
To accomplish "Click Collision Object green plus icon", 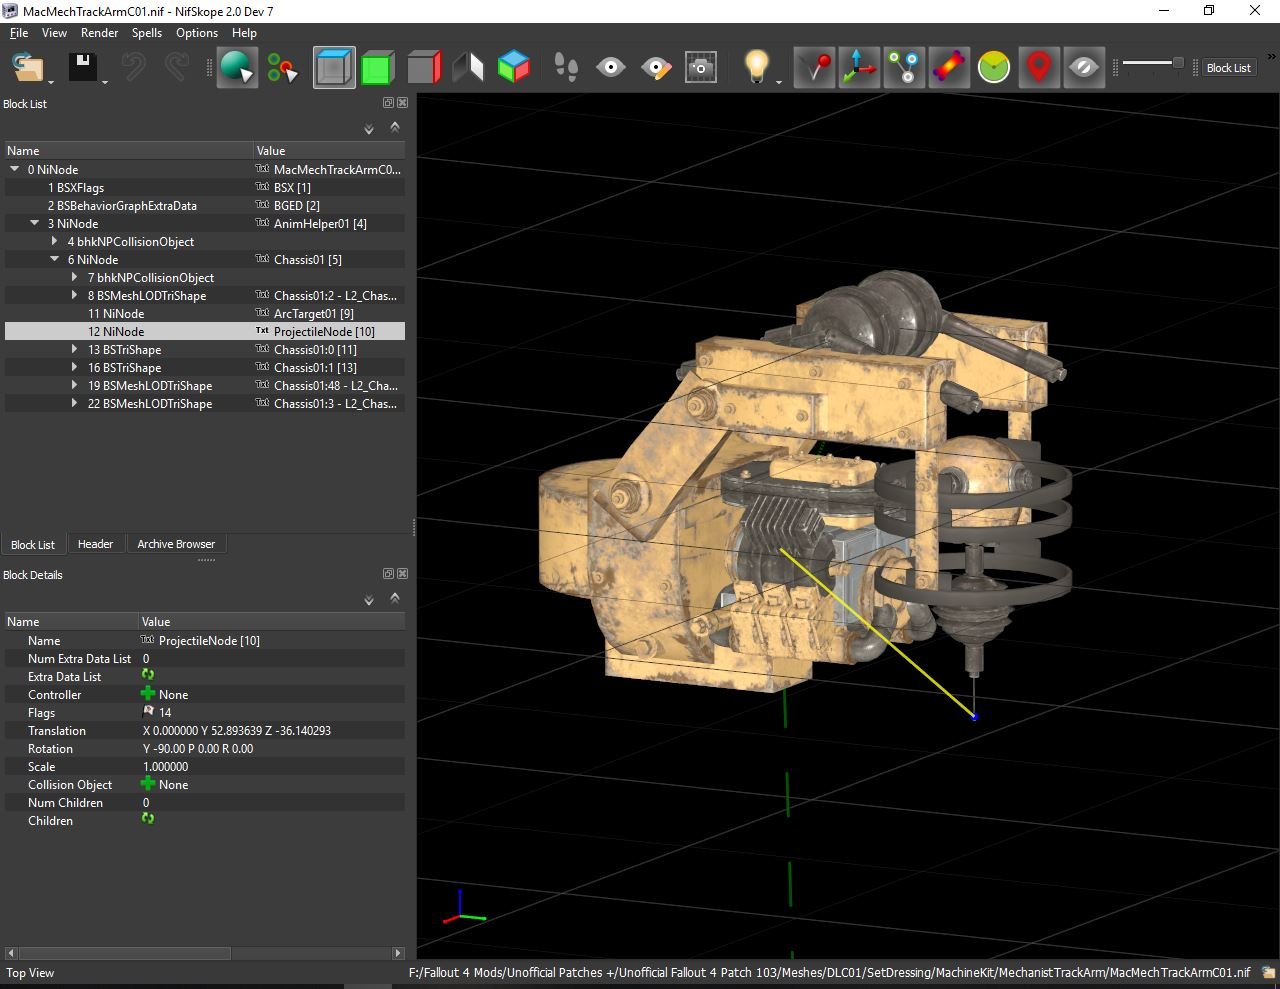I will (148, 784).
